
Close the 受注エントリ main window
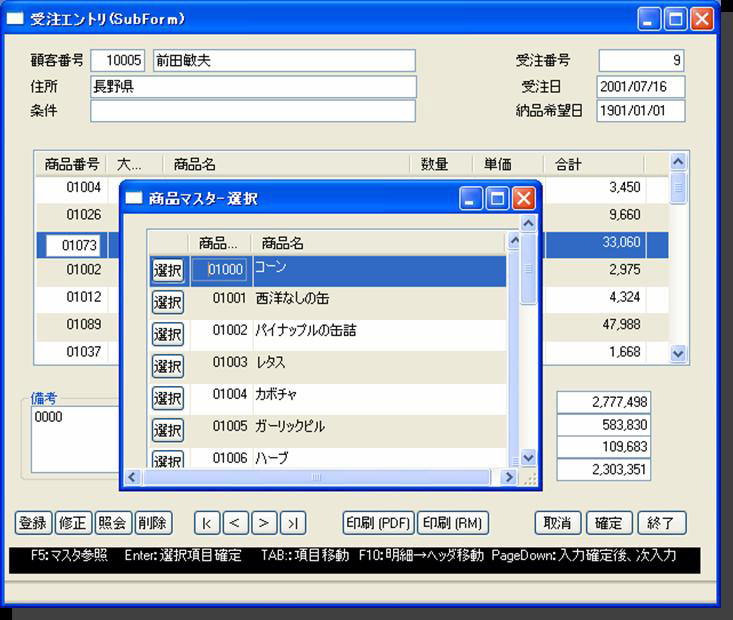pyautogui.click(x=702, y=19)
